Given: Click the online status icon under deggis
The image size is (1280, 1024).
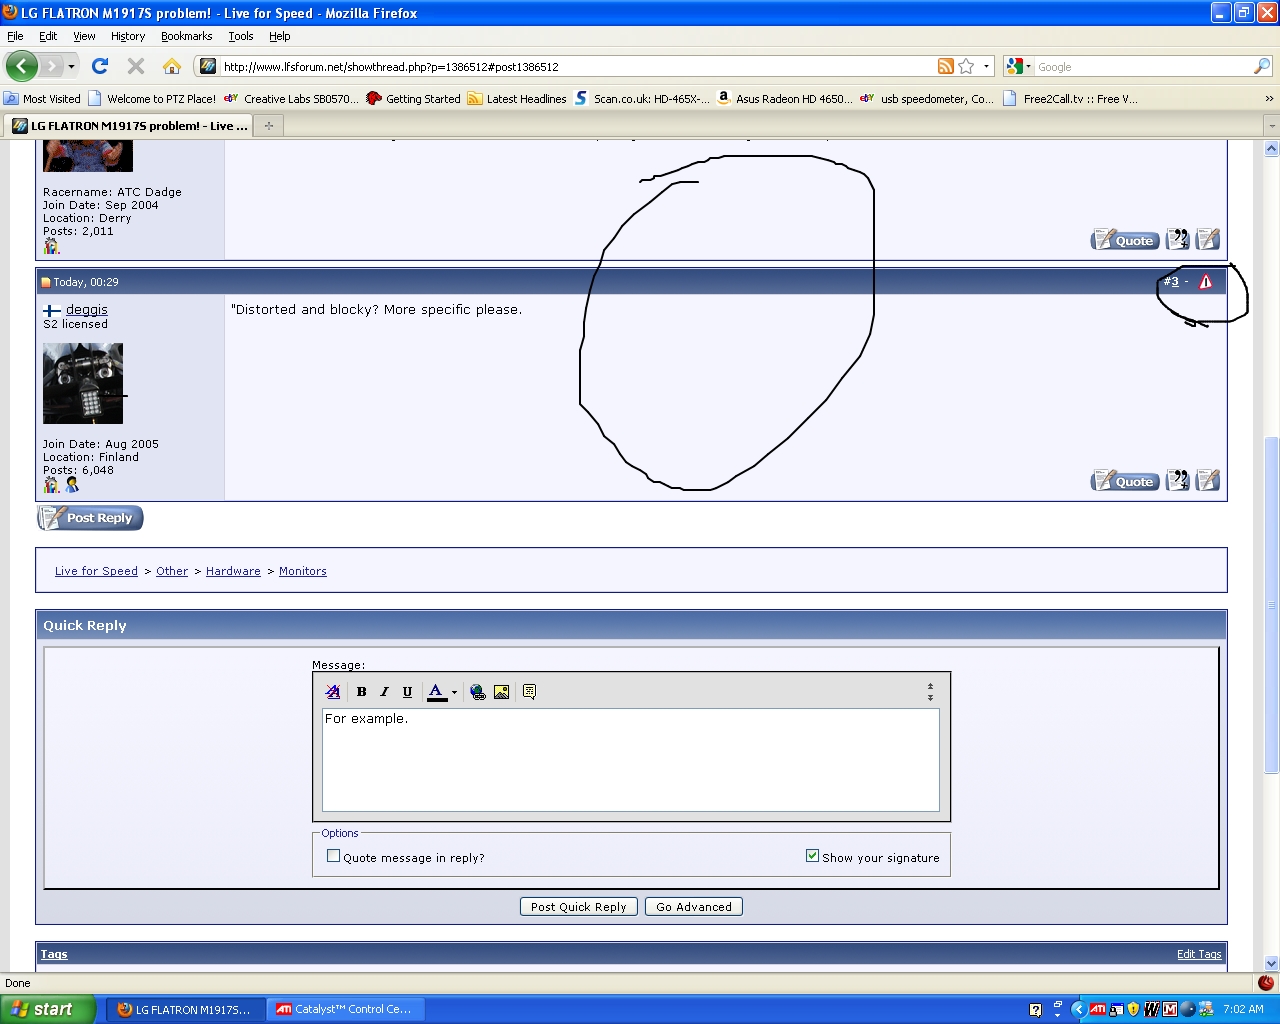Looking at the screenshot, I should pyautogui.click(x=72, y=484).
